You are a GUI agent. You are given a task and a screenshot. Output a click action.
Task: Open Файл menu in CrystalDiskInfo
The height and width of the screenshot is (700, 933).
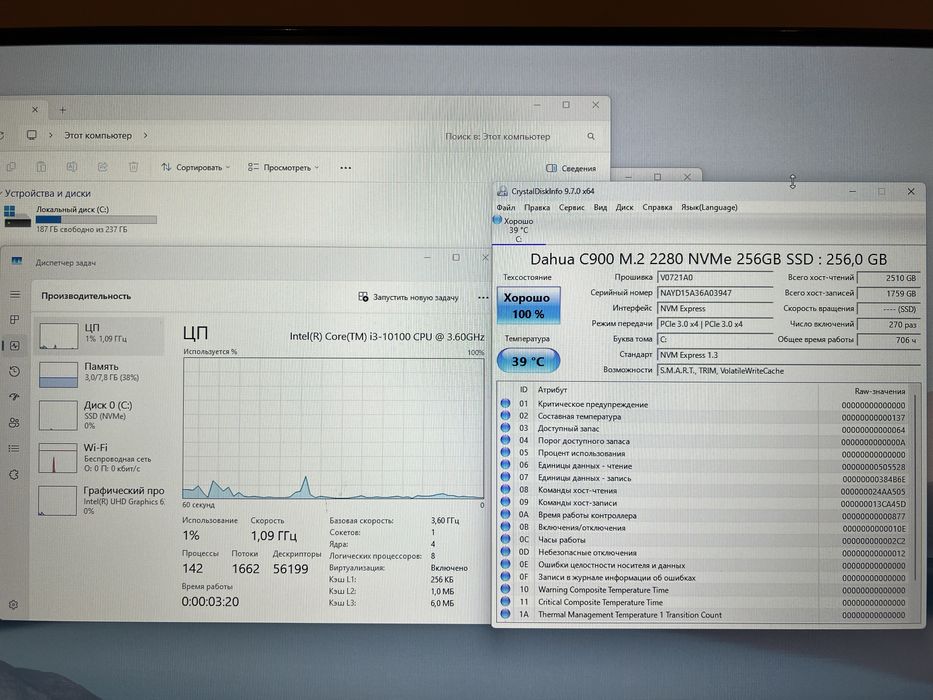(x=506, y=208)
